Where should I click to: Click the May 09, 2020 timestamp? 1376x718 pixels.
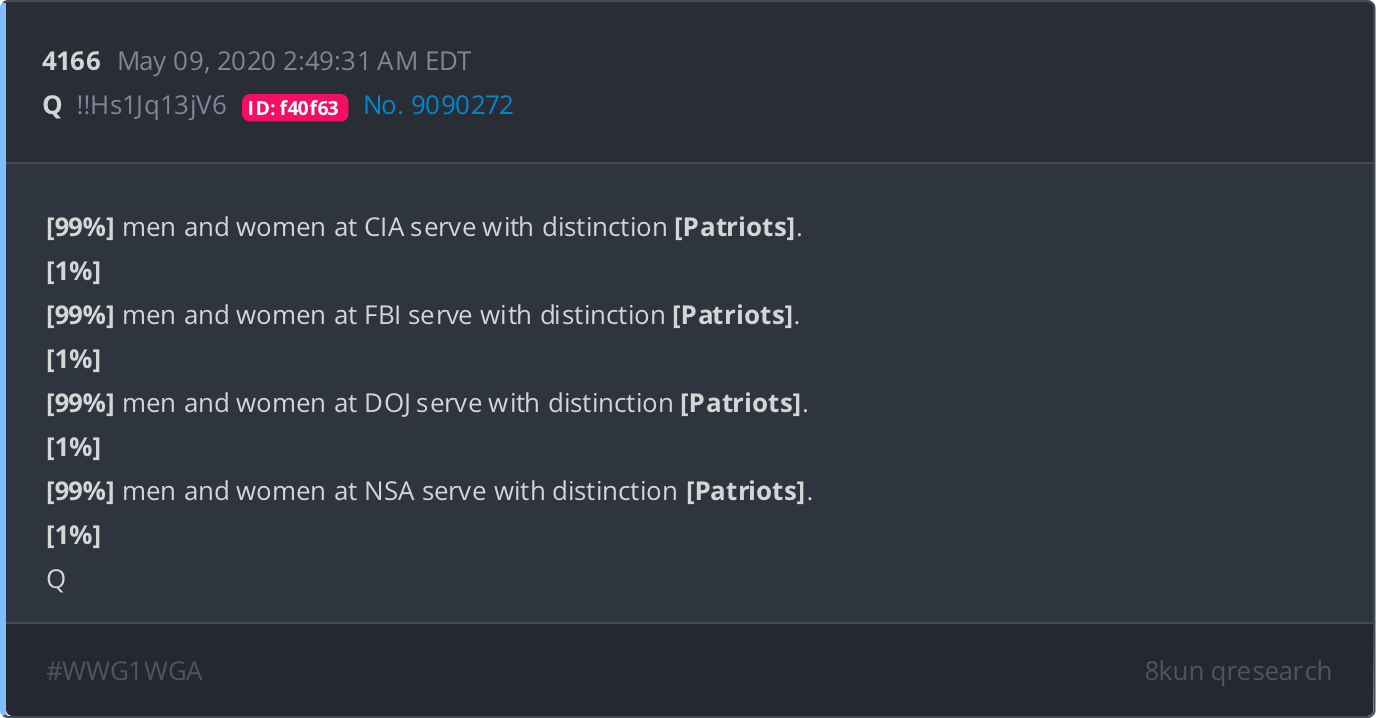pyautogui.click(x=294, y=61)
